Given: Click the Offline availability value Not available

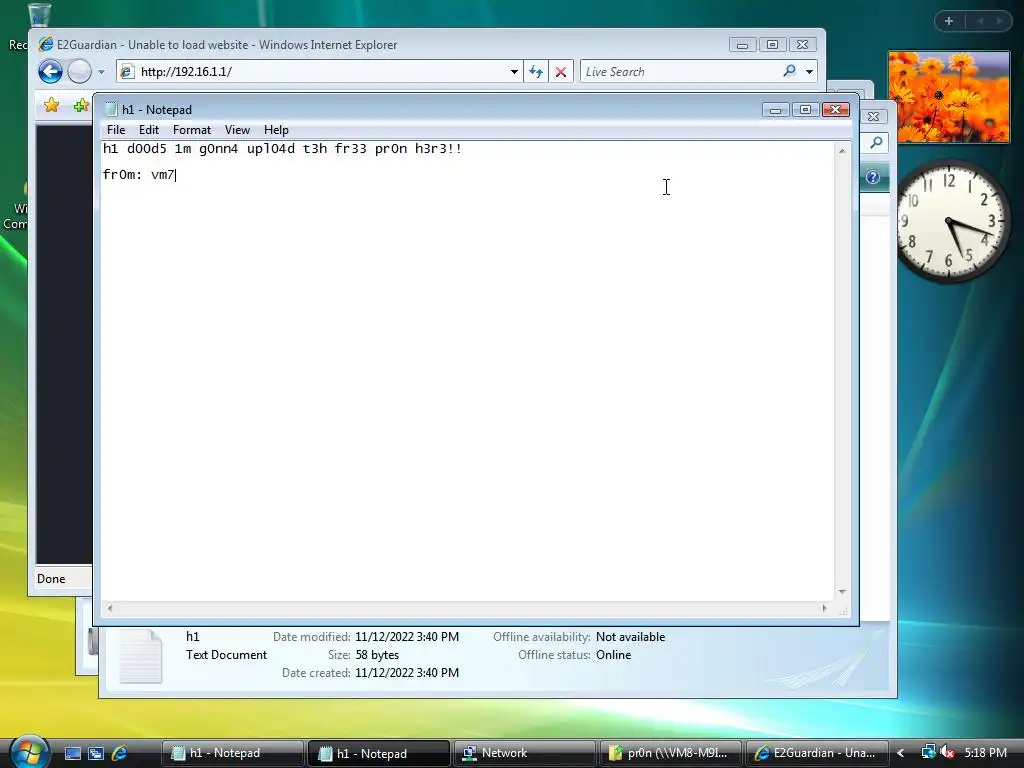Looking at the screenshot, I should (630, 637).
